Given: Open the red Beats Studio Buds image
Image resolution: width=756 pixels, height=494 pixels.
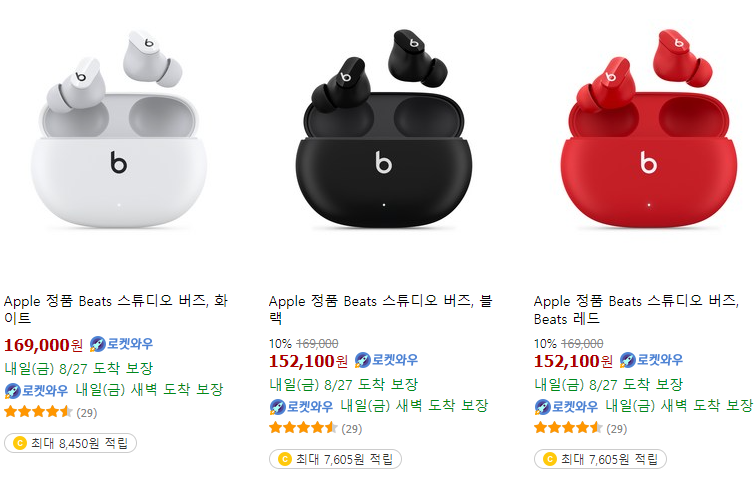Looking at the screenshot, I should 649,129.
